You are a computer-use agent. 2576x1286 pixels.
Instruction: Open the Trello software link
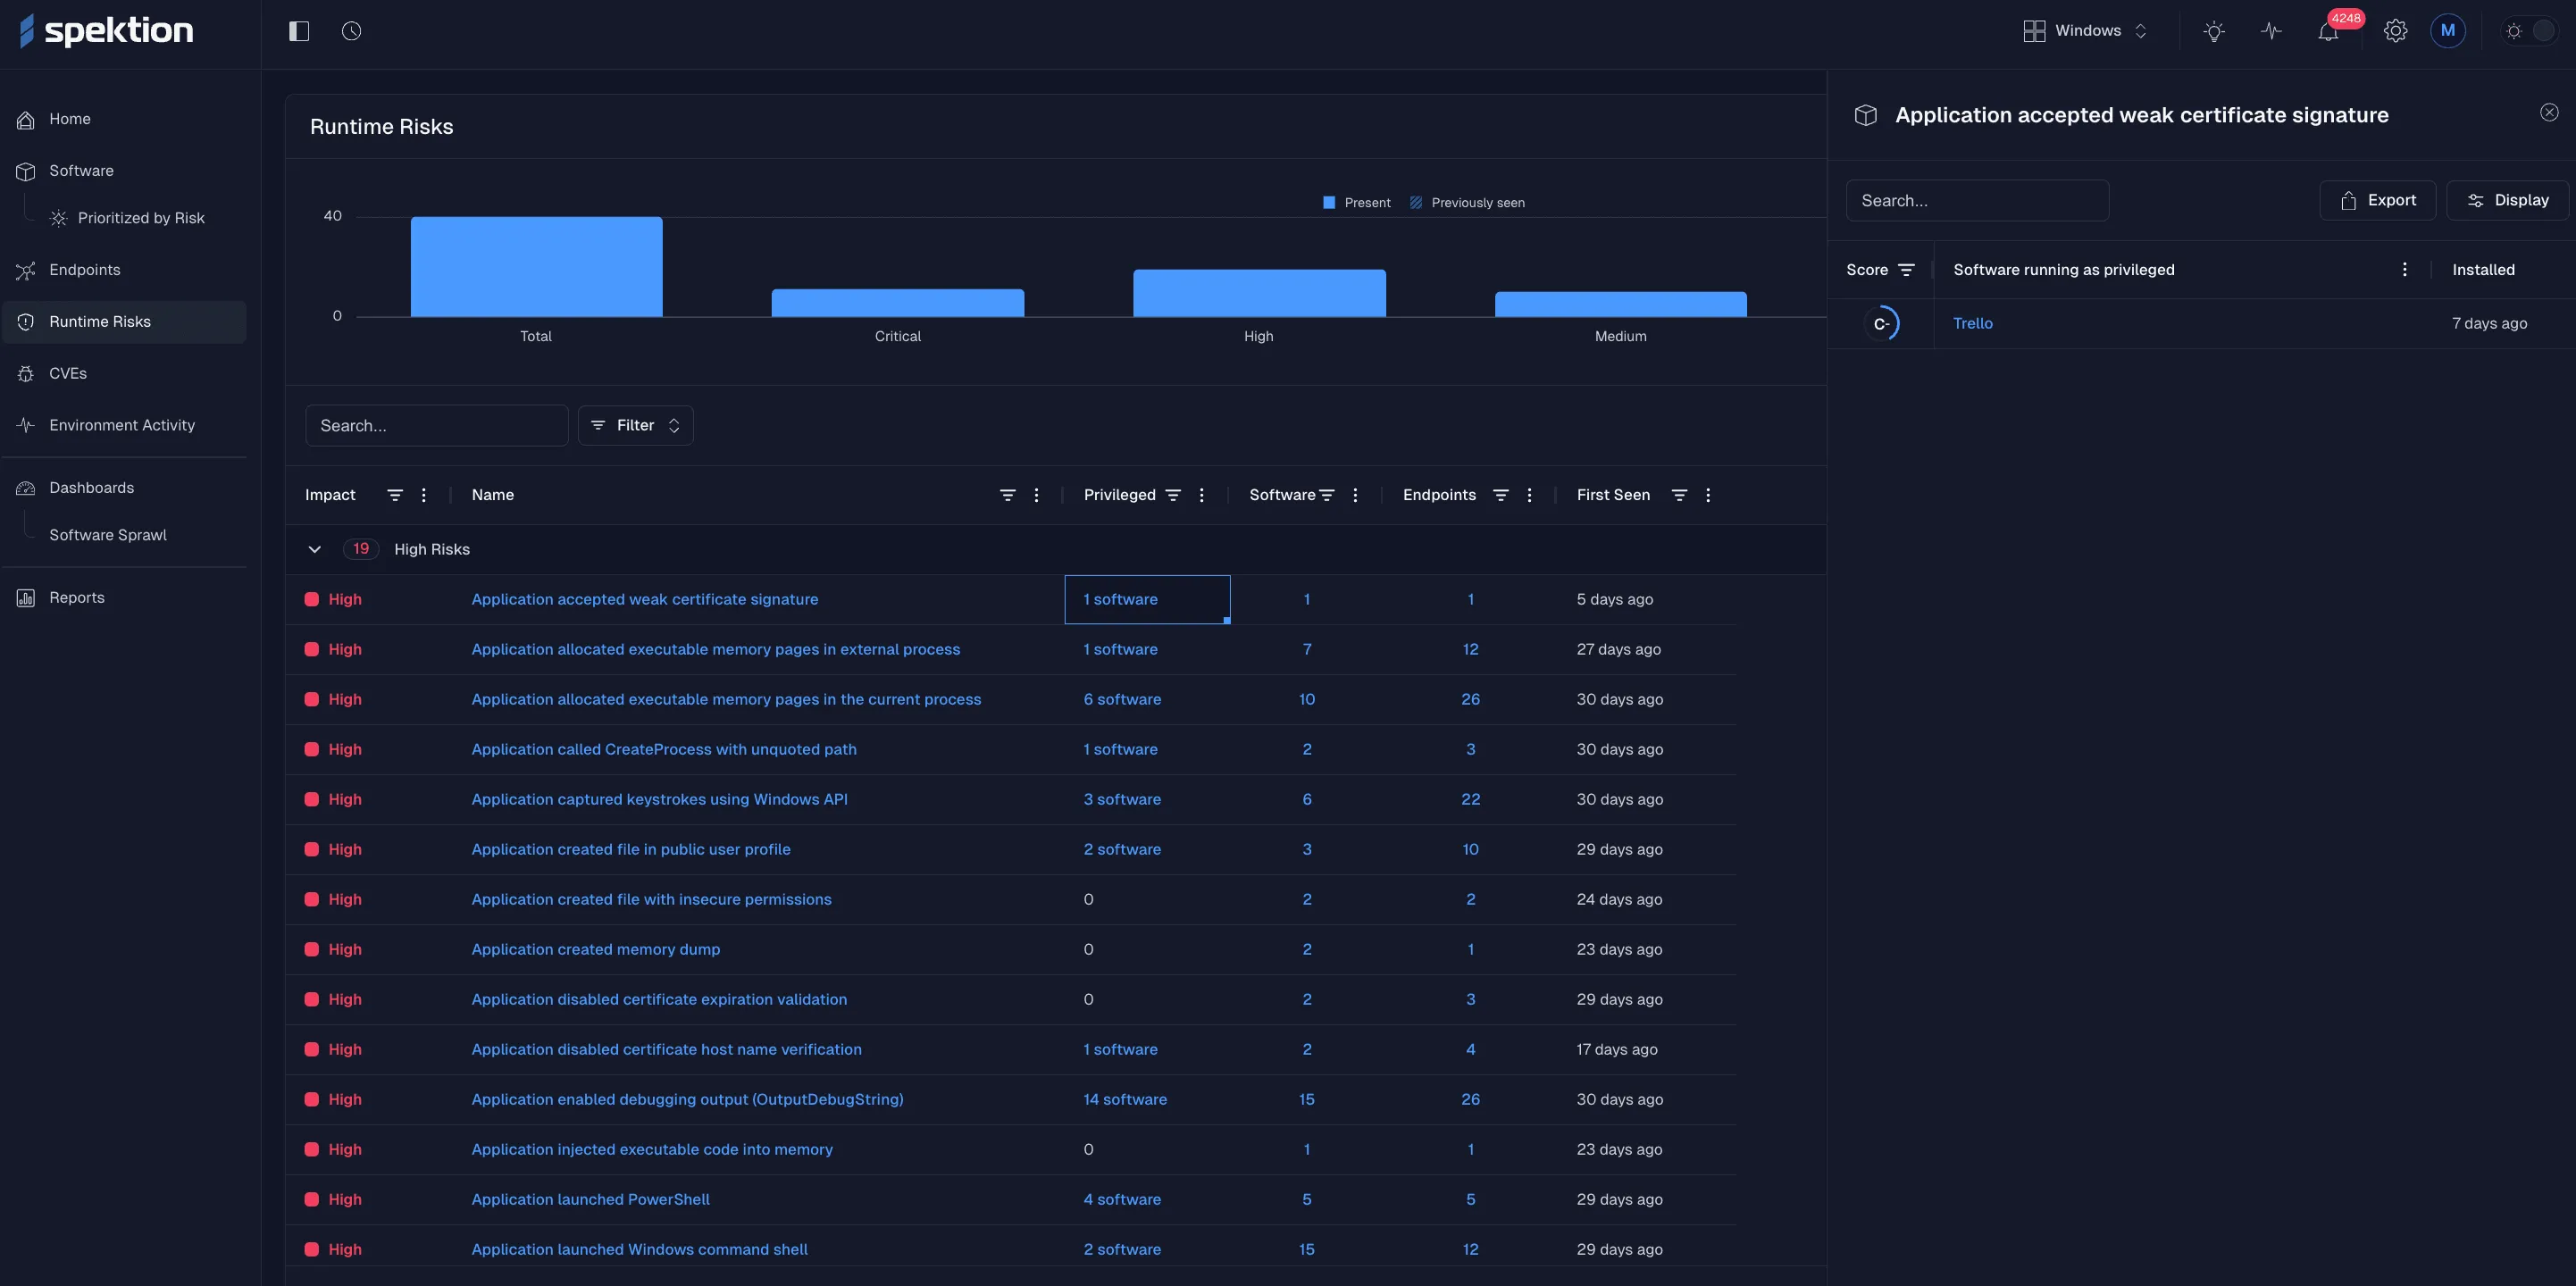pyautogui.click(x=1972, y=322)
